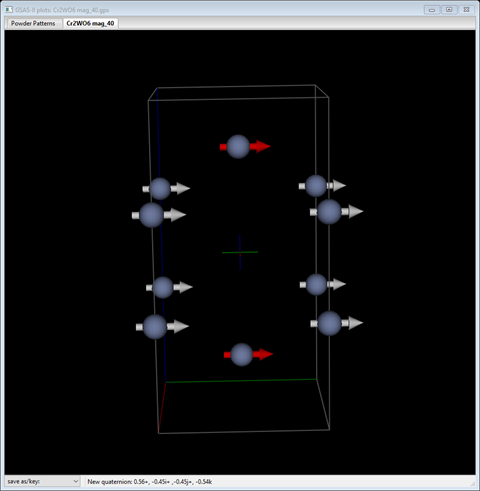Select the larger front atom at upper right
The width and height of the screenshot is (480, 491).
[x=329, y=212]
